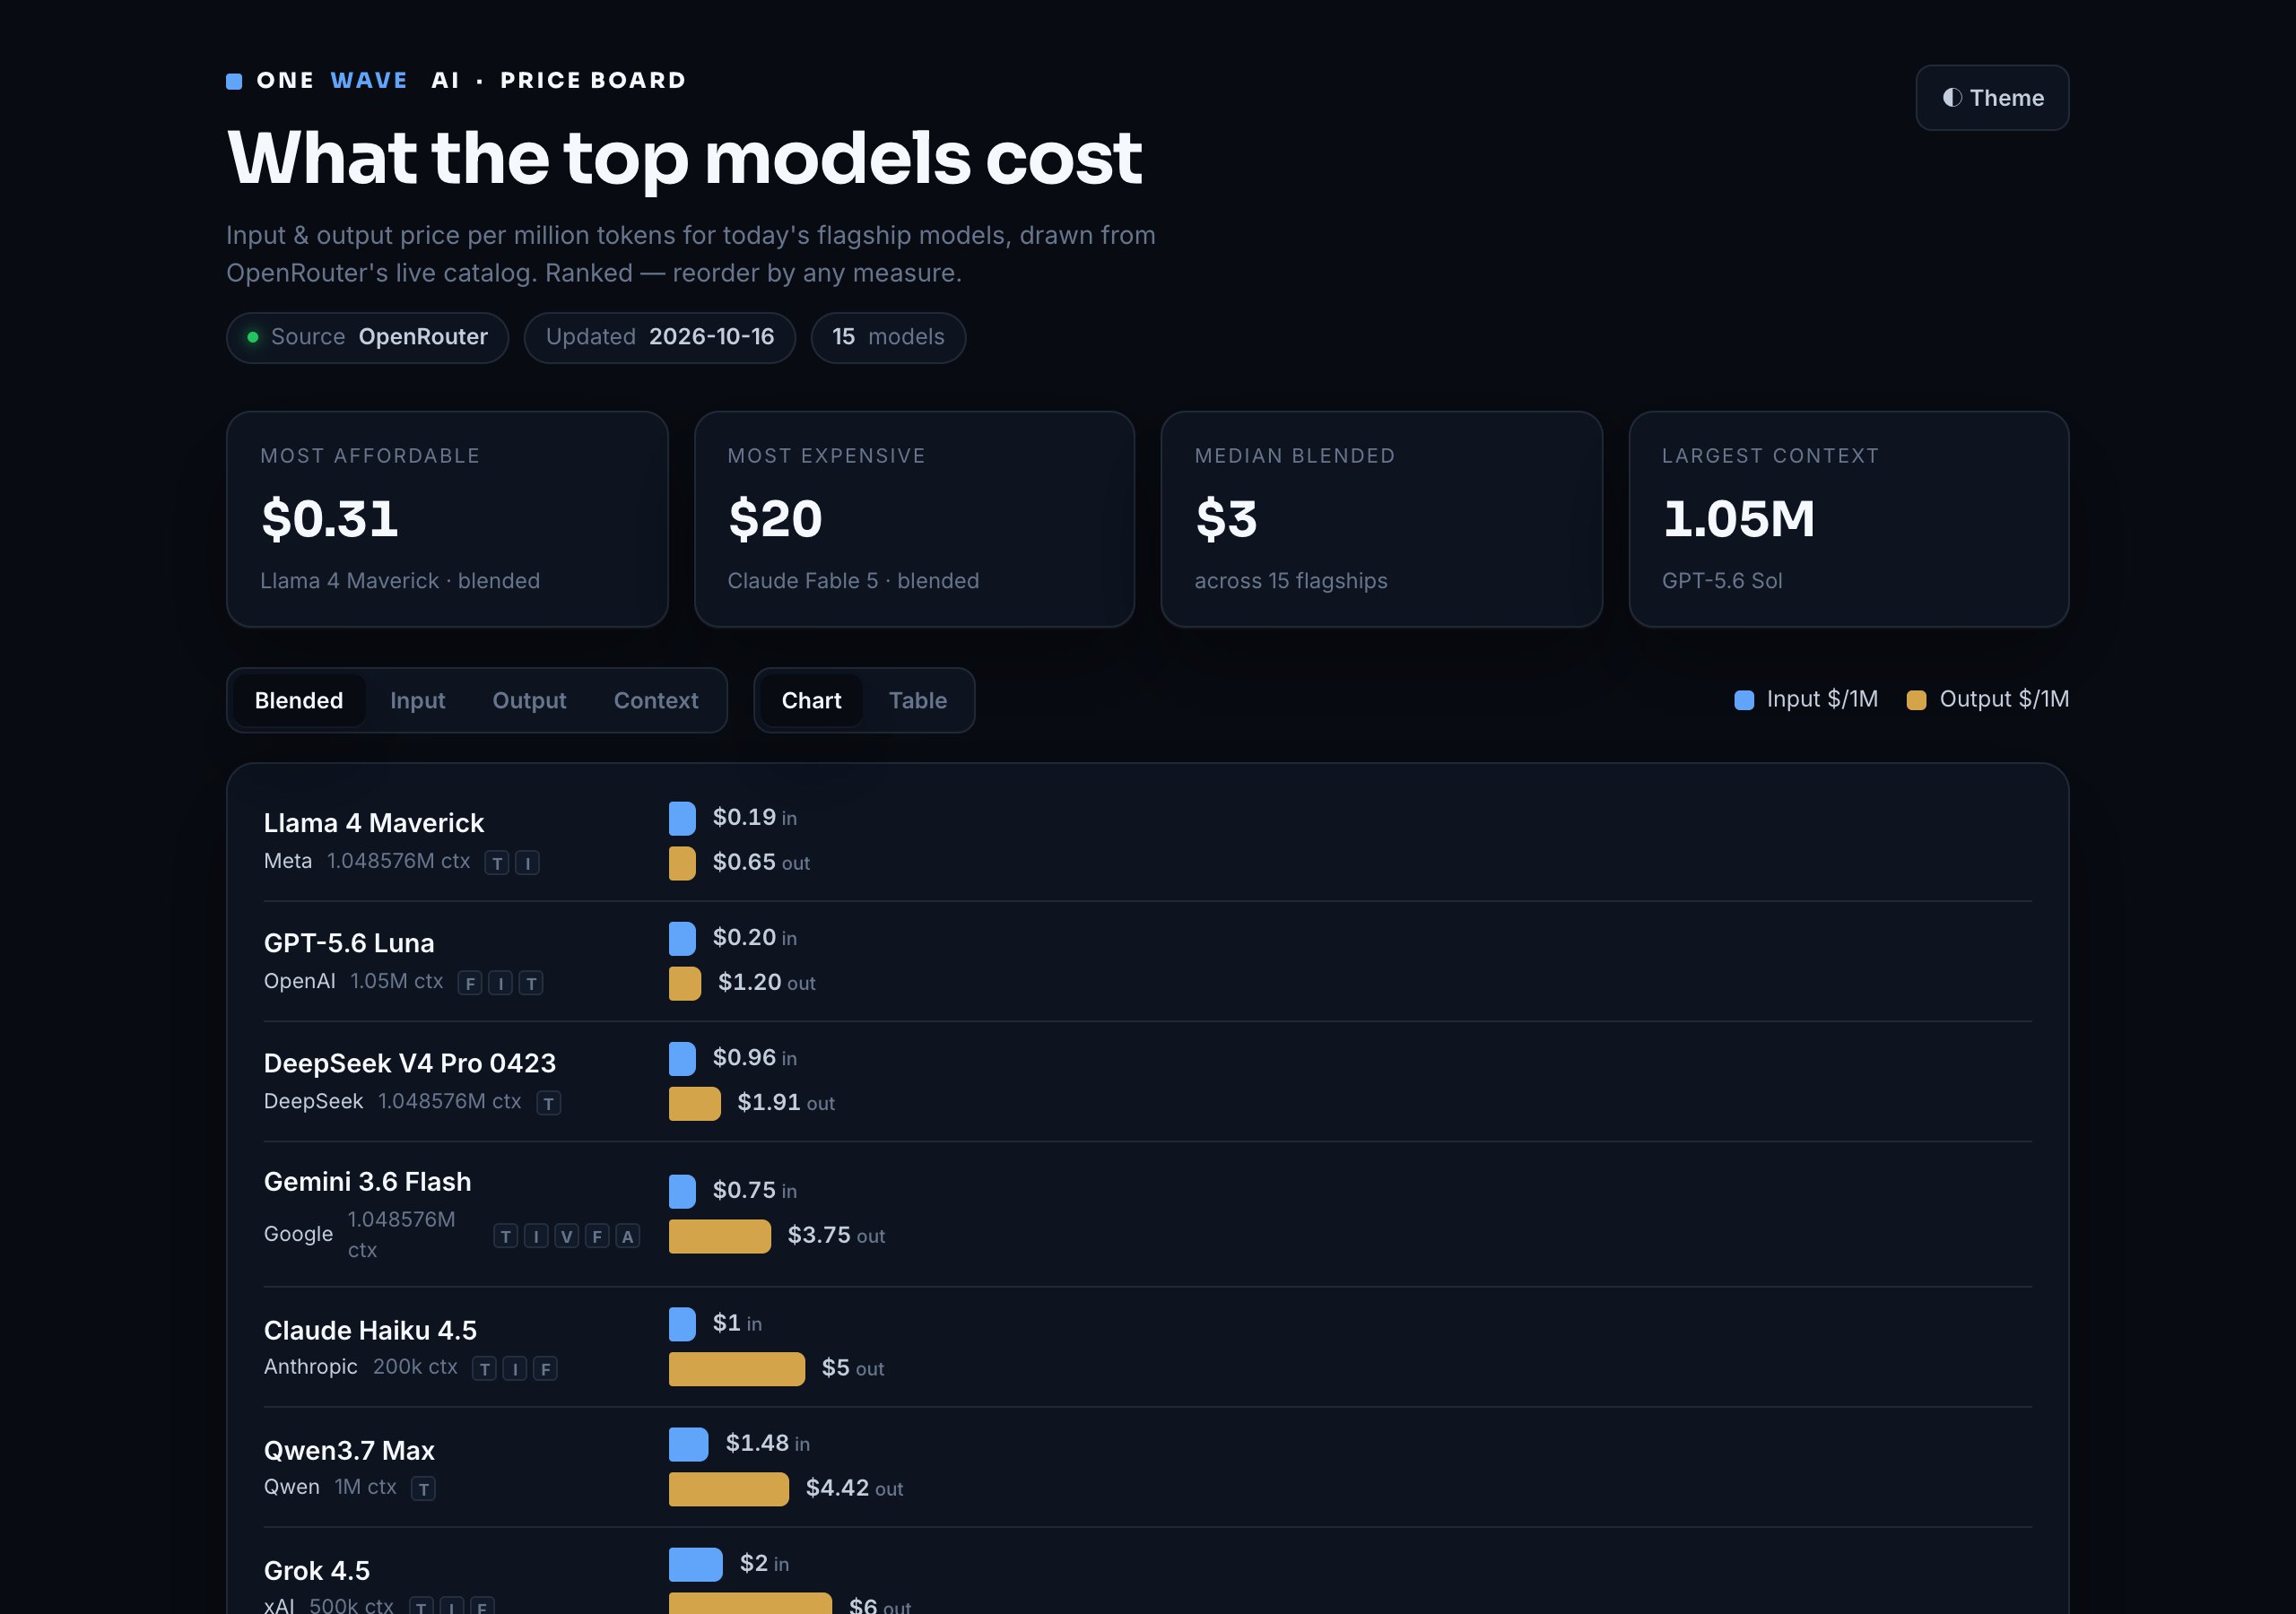Click the T badge under GPT-5.6 Luna
Image resolution: width=2296 pixels, height=1614 pixels.
pyautogui.click(x=531, y=983)
